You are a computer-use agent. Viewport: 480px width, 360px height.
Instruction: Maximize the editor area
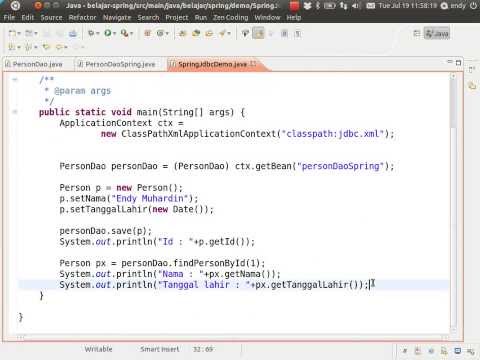tap(458, 63)
